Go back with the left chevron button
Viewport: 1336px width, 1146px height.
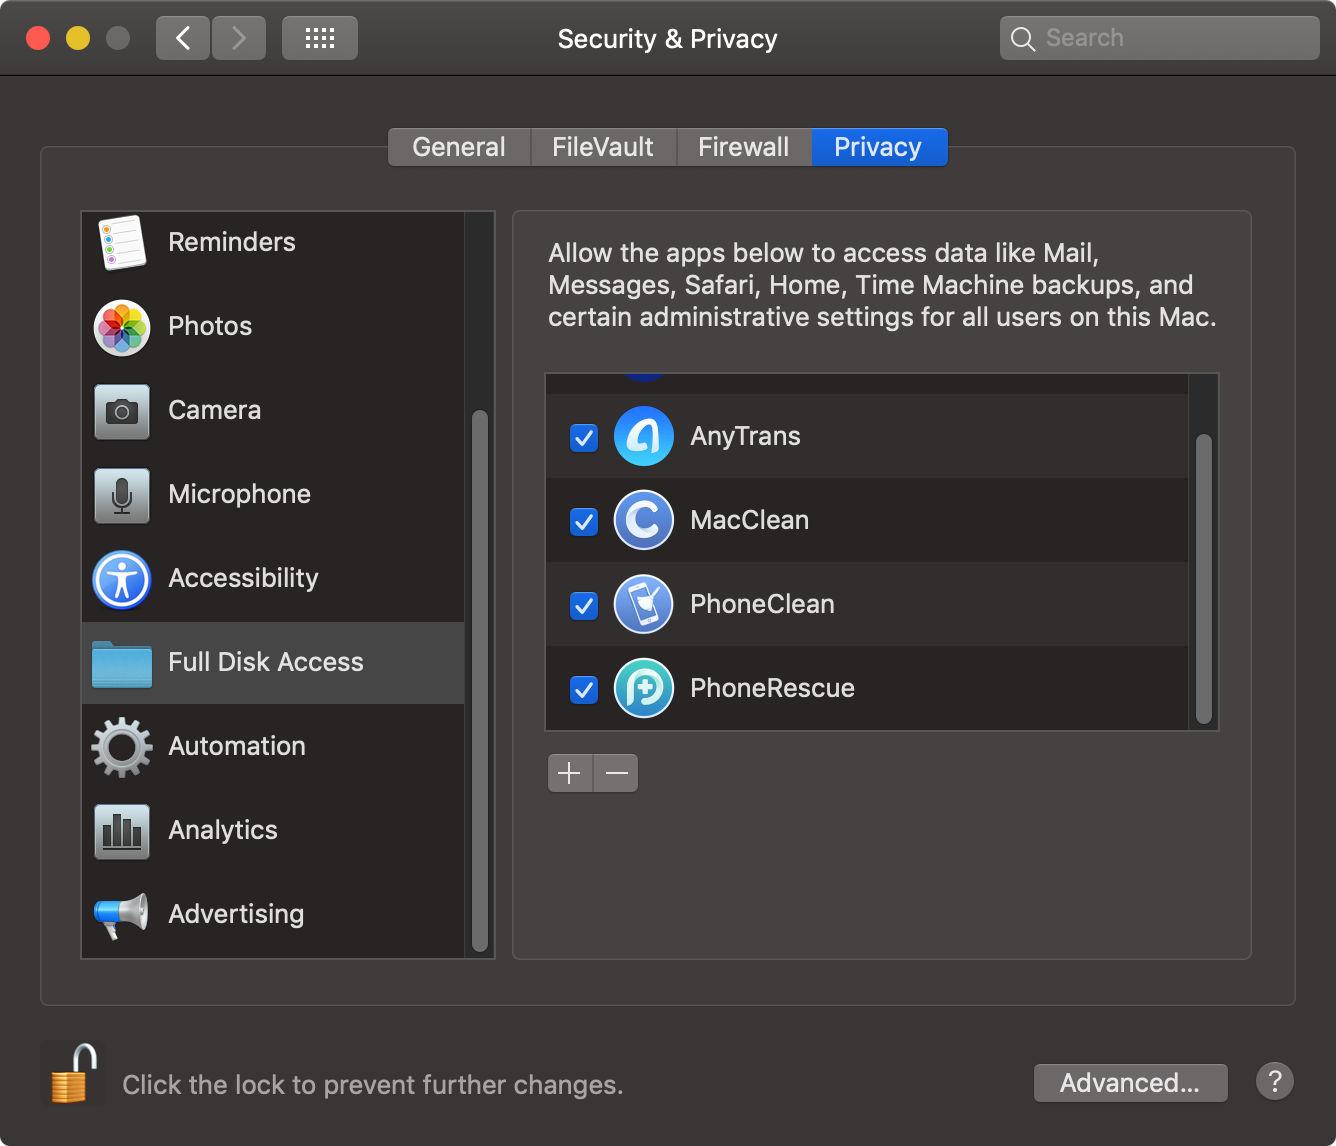point(183,39)
